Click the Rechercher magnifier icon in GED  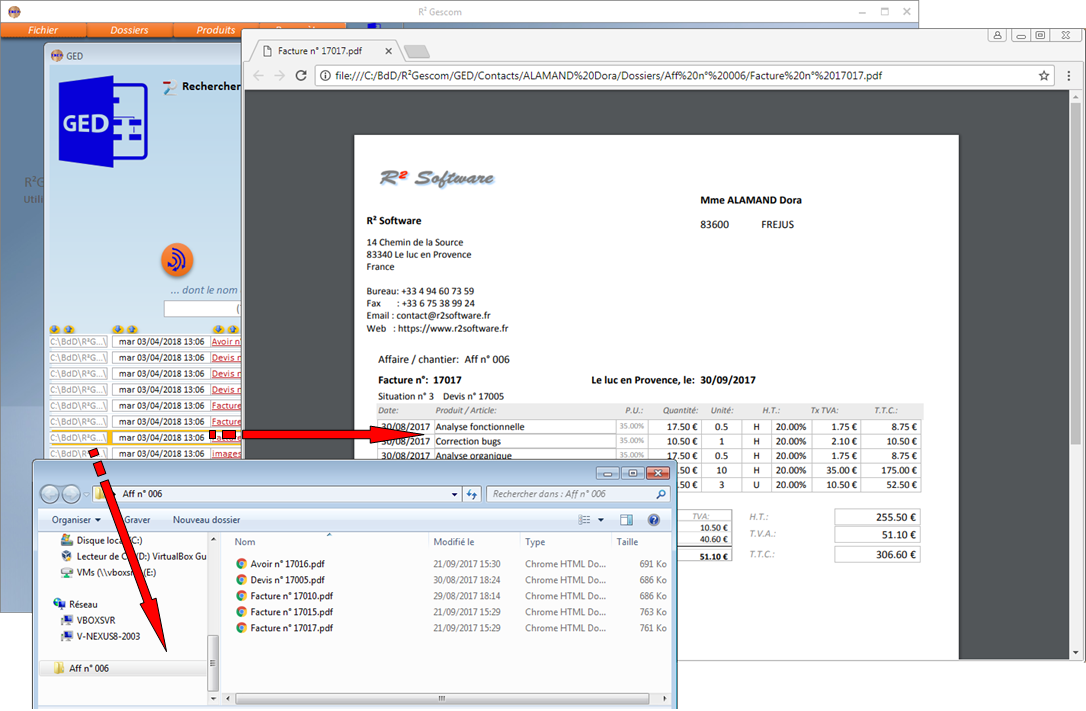coord(170,87)
